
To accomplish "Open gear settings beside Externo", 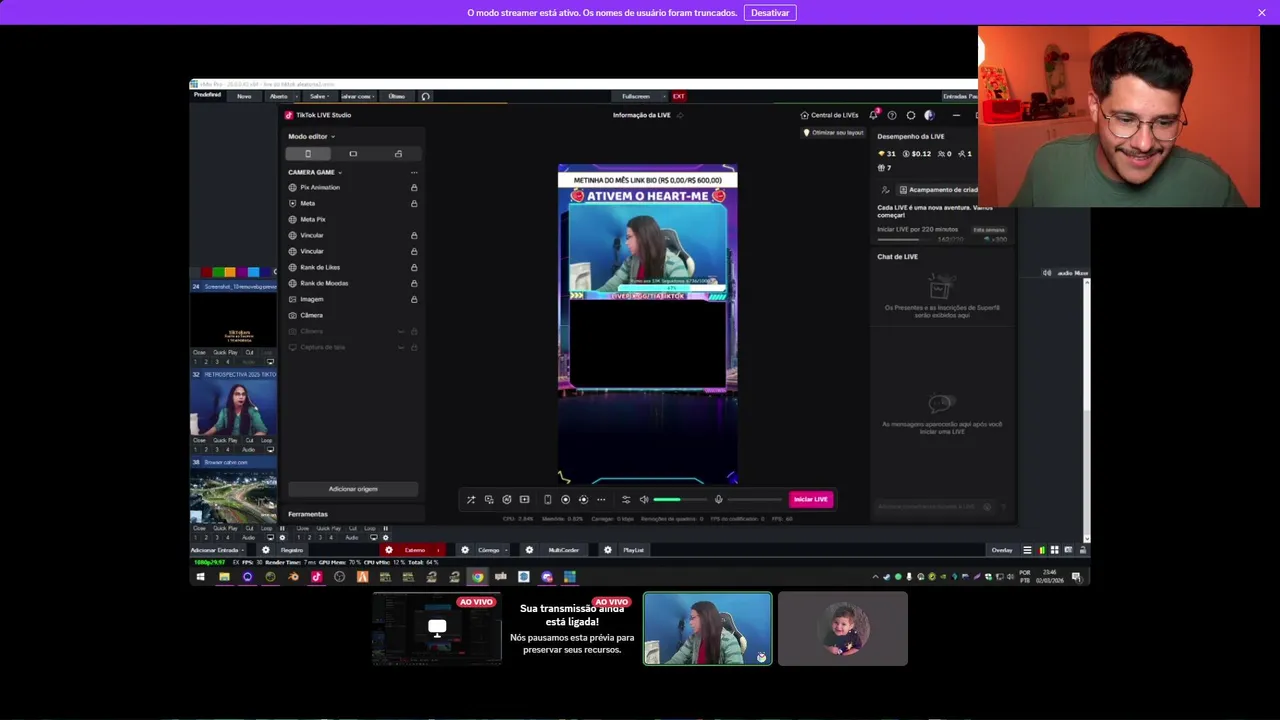I will pyautogui.click(x=389, y=550).
